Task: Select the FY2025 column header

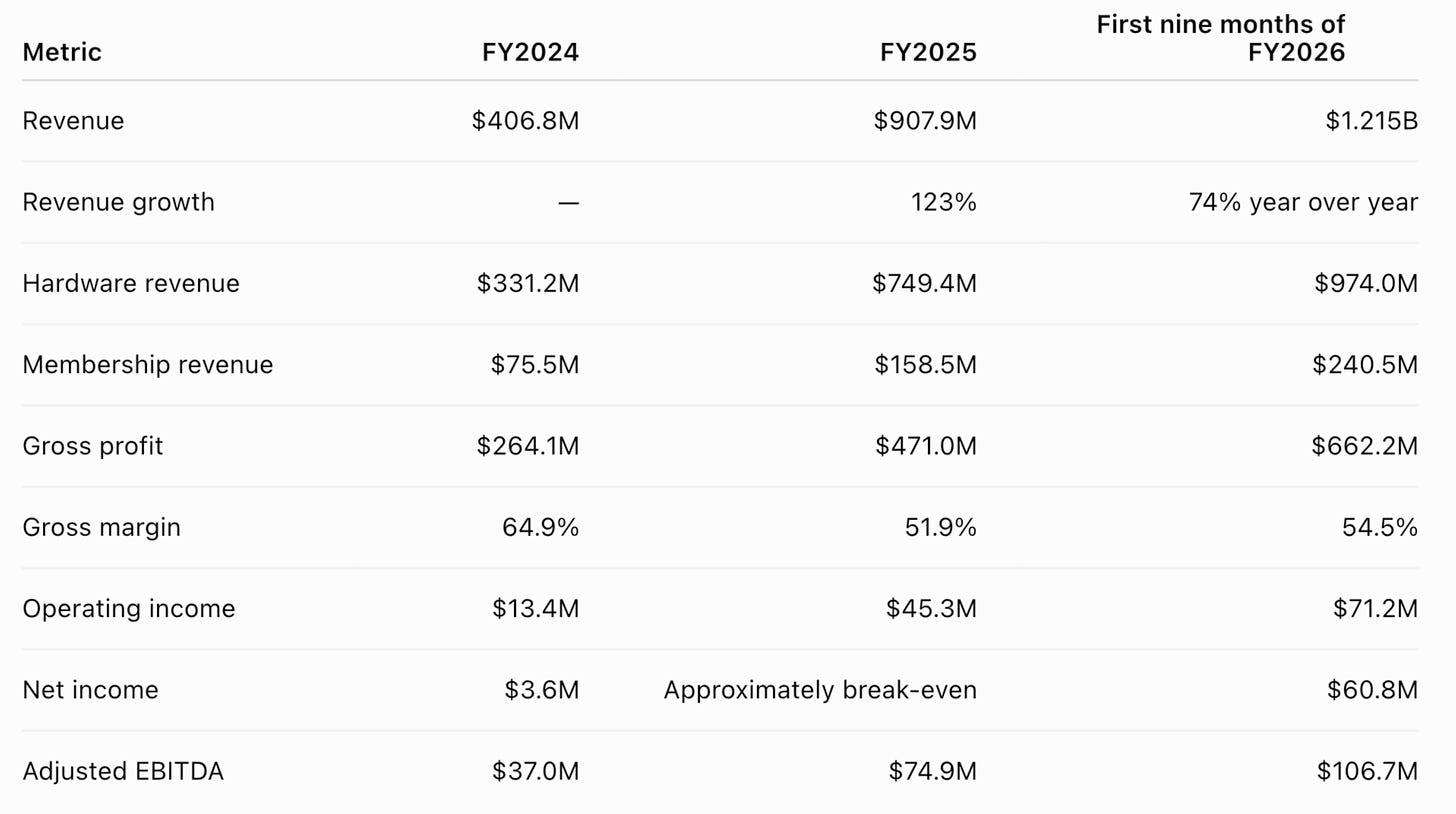Action: point(928,52)
